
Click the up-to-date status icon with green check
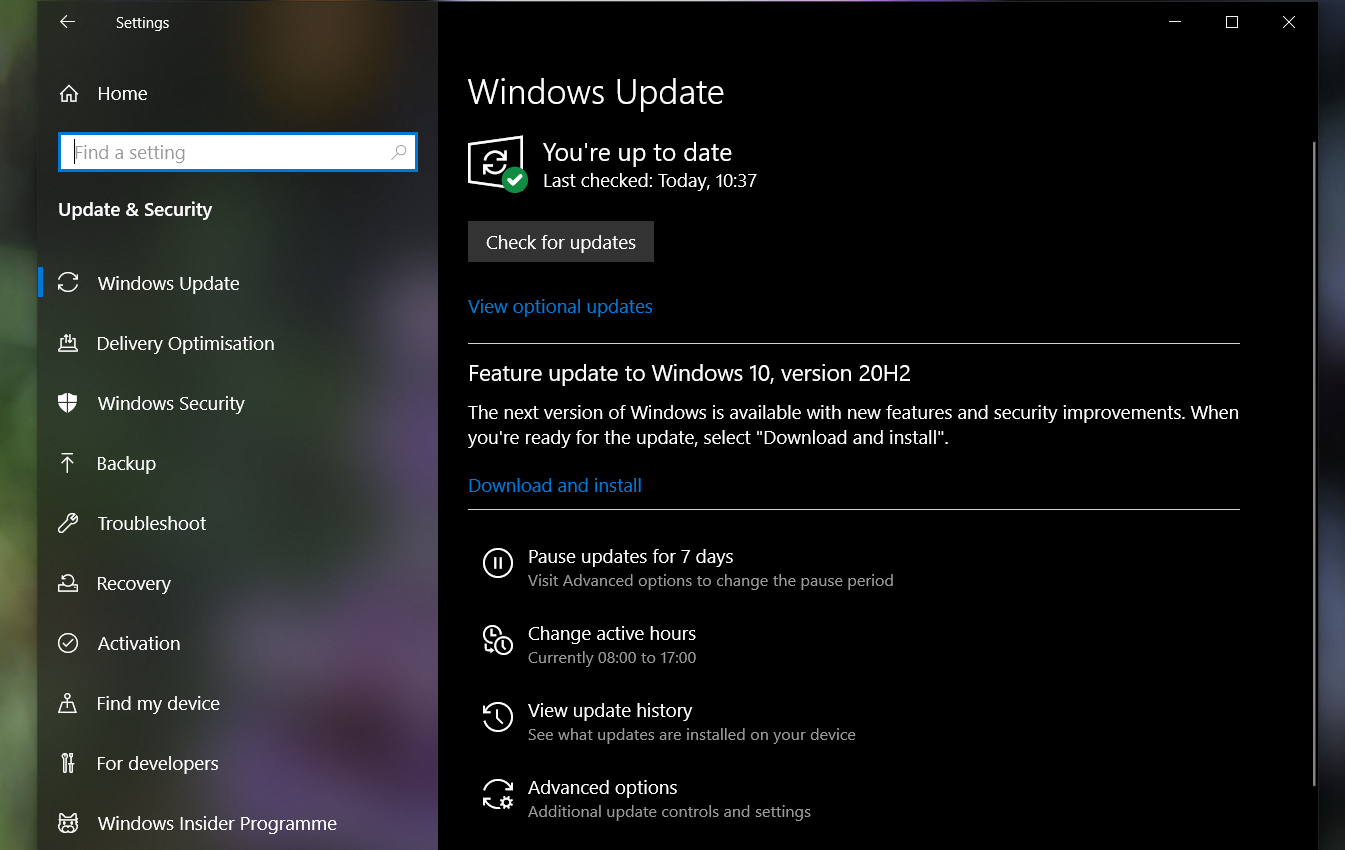pyautogui.click(x=497, y=163)
